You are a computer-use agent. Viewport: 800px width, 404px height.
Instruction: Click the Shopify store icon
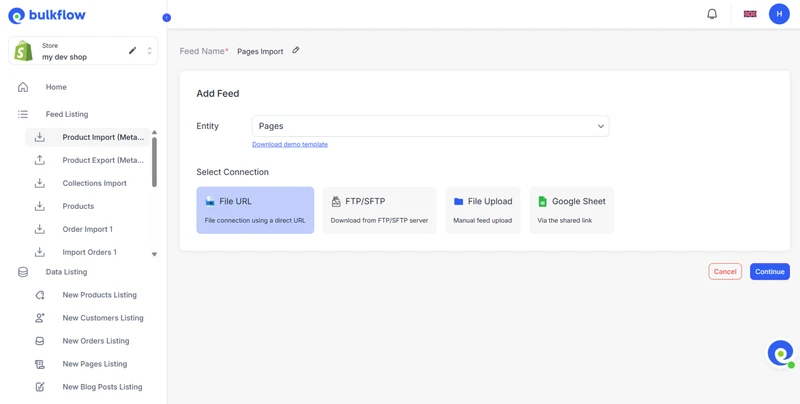[x=23, y=51]
